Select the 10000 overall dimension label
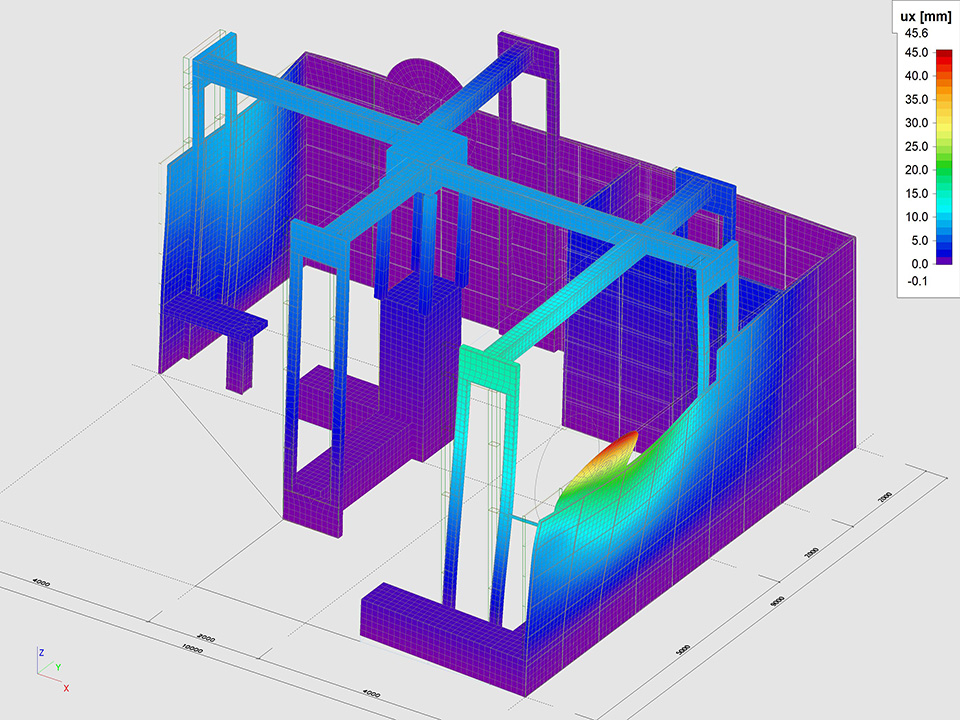The width and height of the screenshot is (960, 720). point(193,648)
